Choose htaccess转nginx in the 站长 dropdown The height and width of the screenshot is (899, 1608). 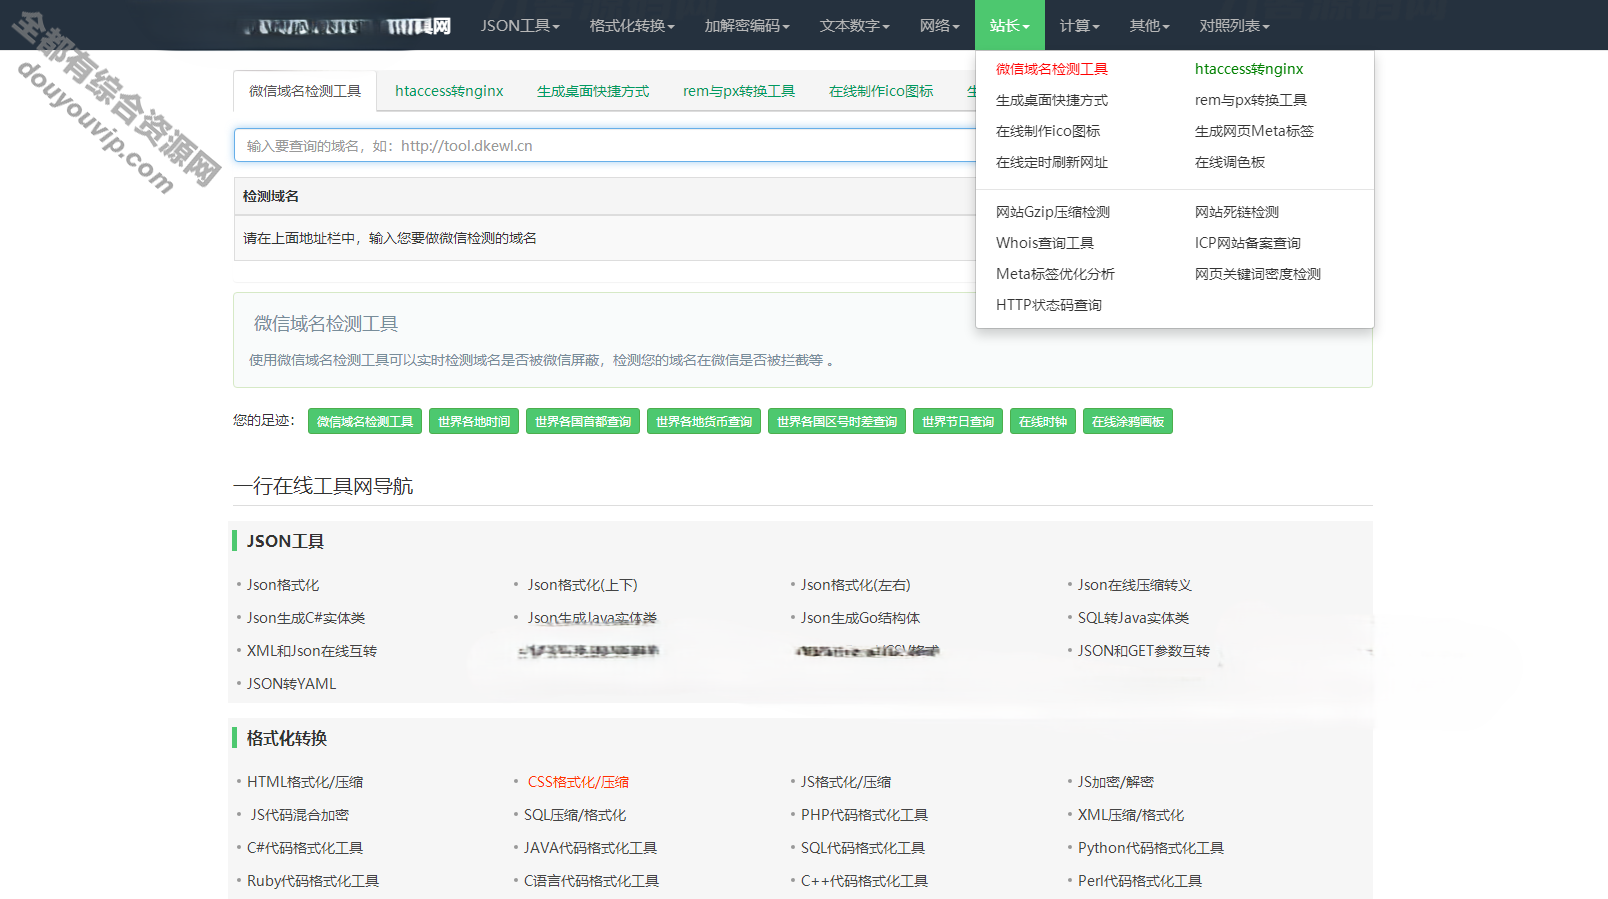1249,69
